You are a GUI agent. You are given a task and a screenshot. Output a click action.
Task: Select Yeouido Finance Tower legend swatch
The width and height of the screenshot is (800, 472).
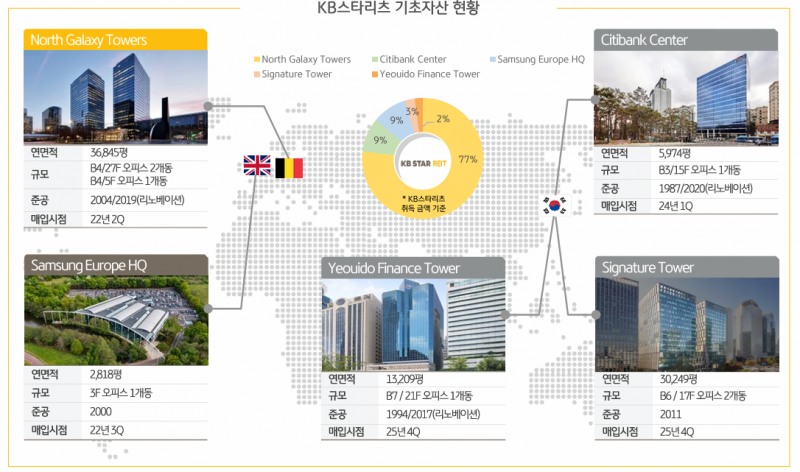(375, 74)
